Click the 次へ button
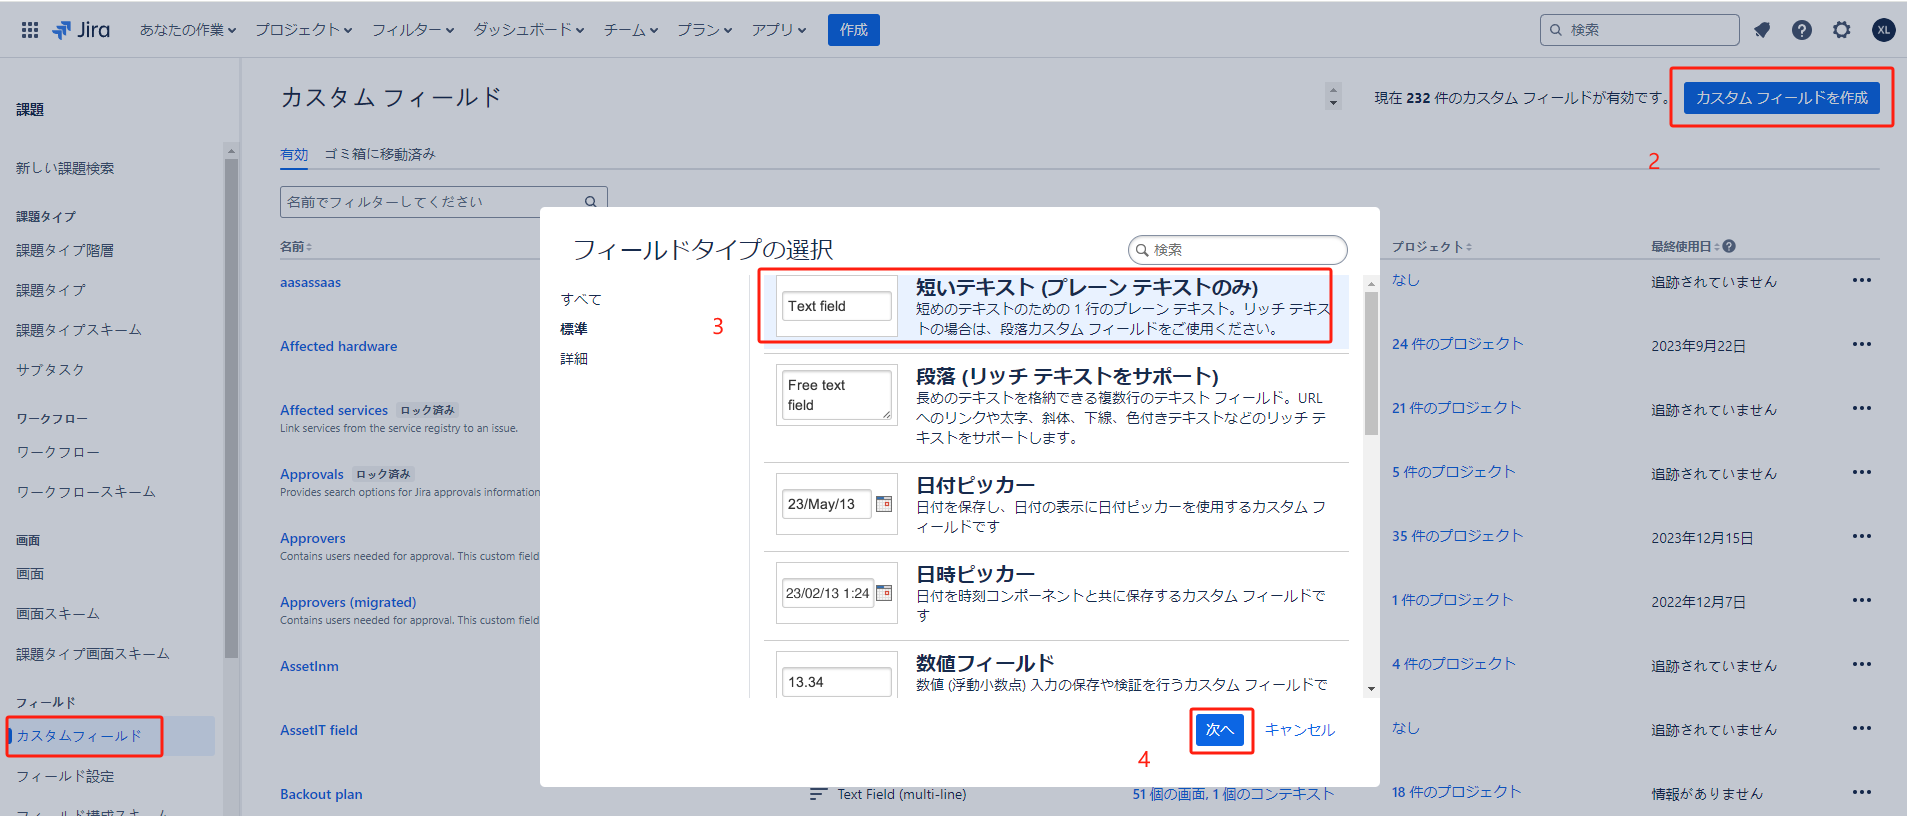The height and width of the screenshot is (816, 1907). point(1220,730)
